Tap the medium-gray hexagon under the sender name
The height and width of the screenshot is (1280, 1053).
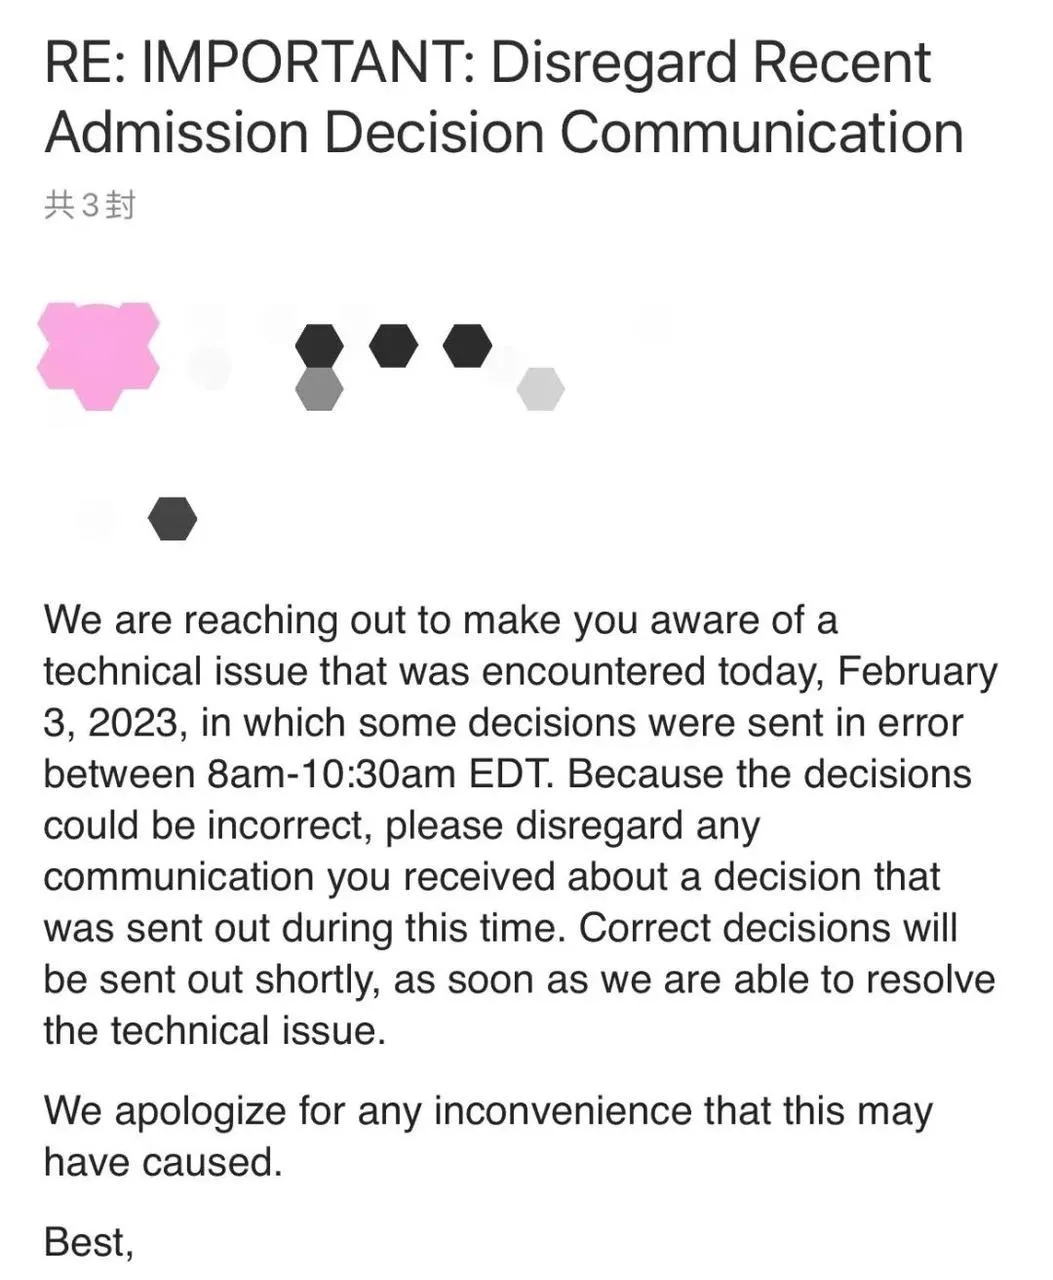pos(320,388)
